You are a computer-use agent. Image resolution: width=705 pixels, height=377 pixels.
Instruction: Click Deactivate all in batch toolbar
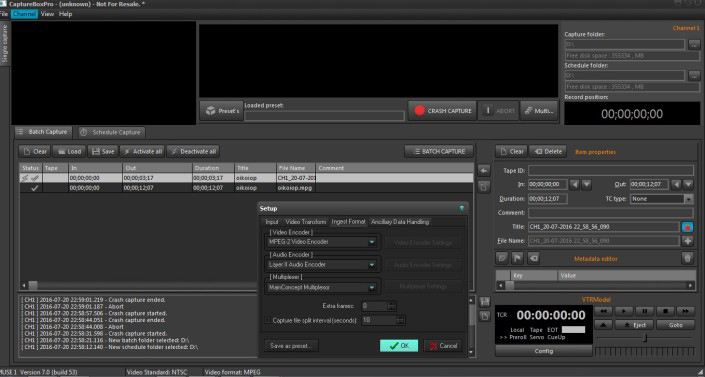193,152
